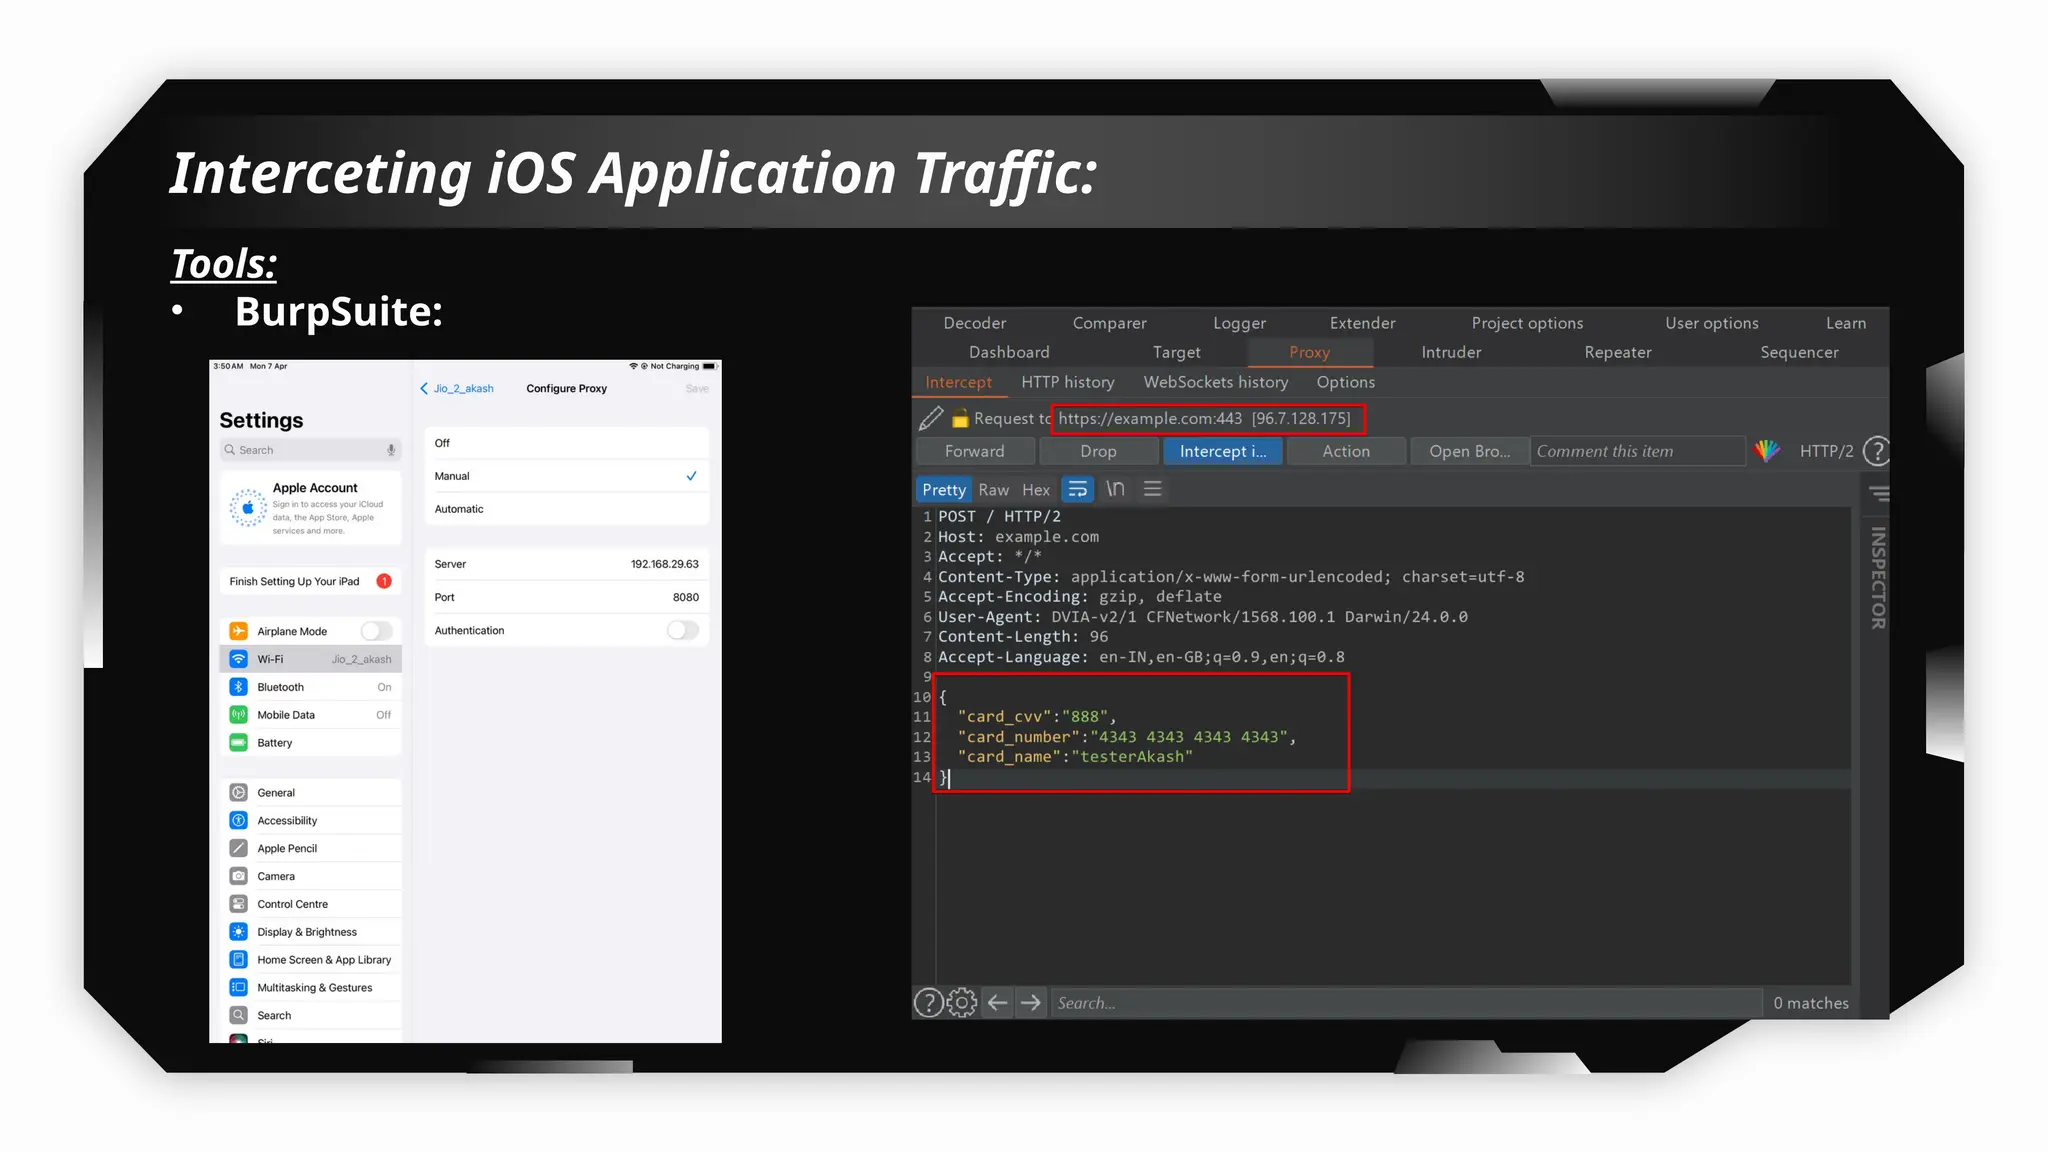Click the Accessibility icon in Settings

[x=238, y=821]
